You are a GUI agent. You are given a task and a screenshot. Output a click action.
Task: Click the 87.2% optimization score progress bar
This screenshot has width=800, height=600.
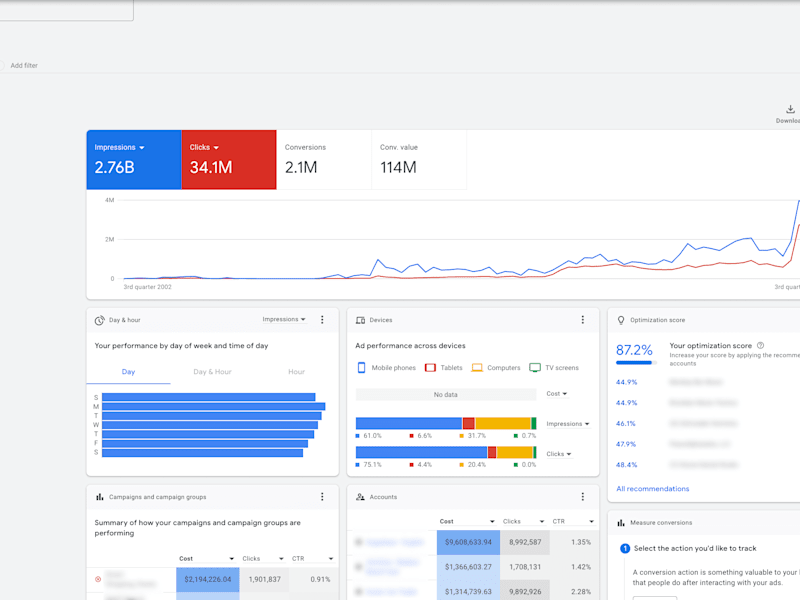pos(636,363)
